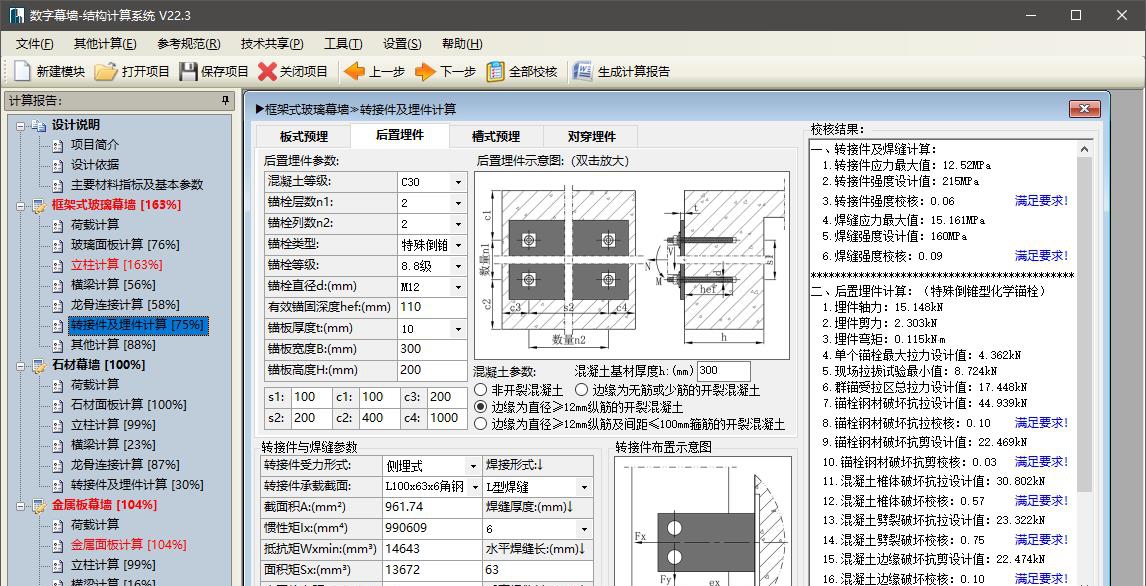This screenshot has width=1146, height=586.
Task: Click the 保存项目 disk icon
Action: [189, 71]
